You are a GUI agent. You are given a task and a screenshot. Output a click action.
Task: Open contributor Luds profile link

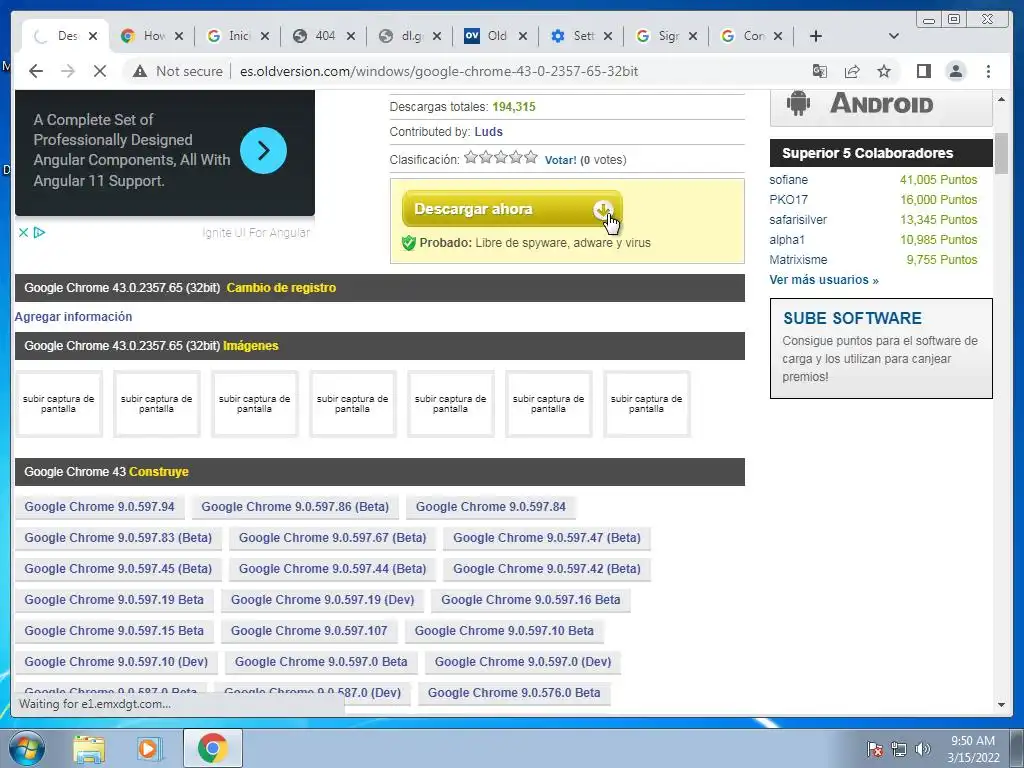coord(488,132)
